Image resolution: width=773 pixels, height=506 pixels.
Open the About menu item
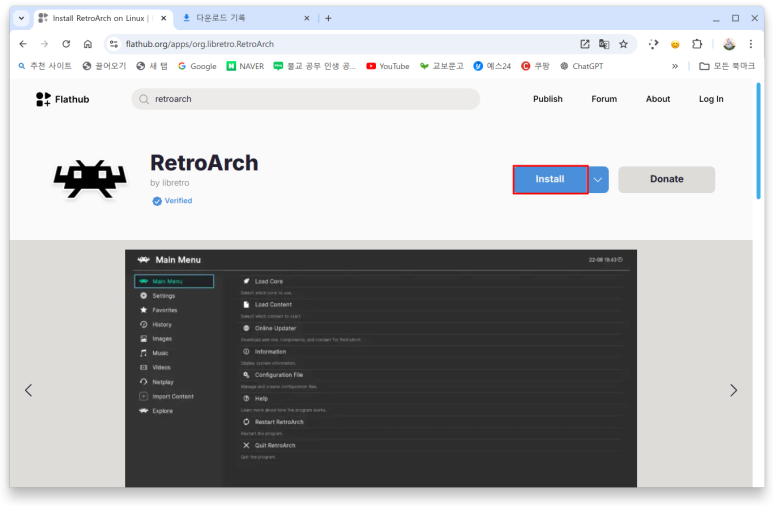[658, 99]
